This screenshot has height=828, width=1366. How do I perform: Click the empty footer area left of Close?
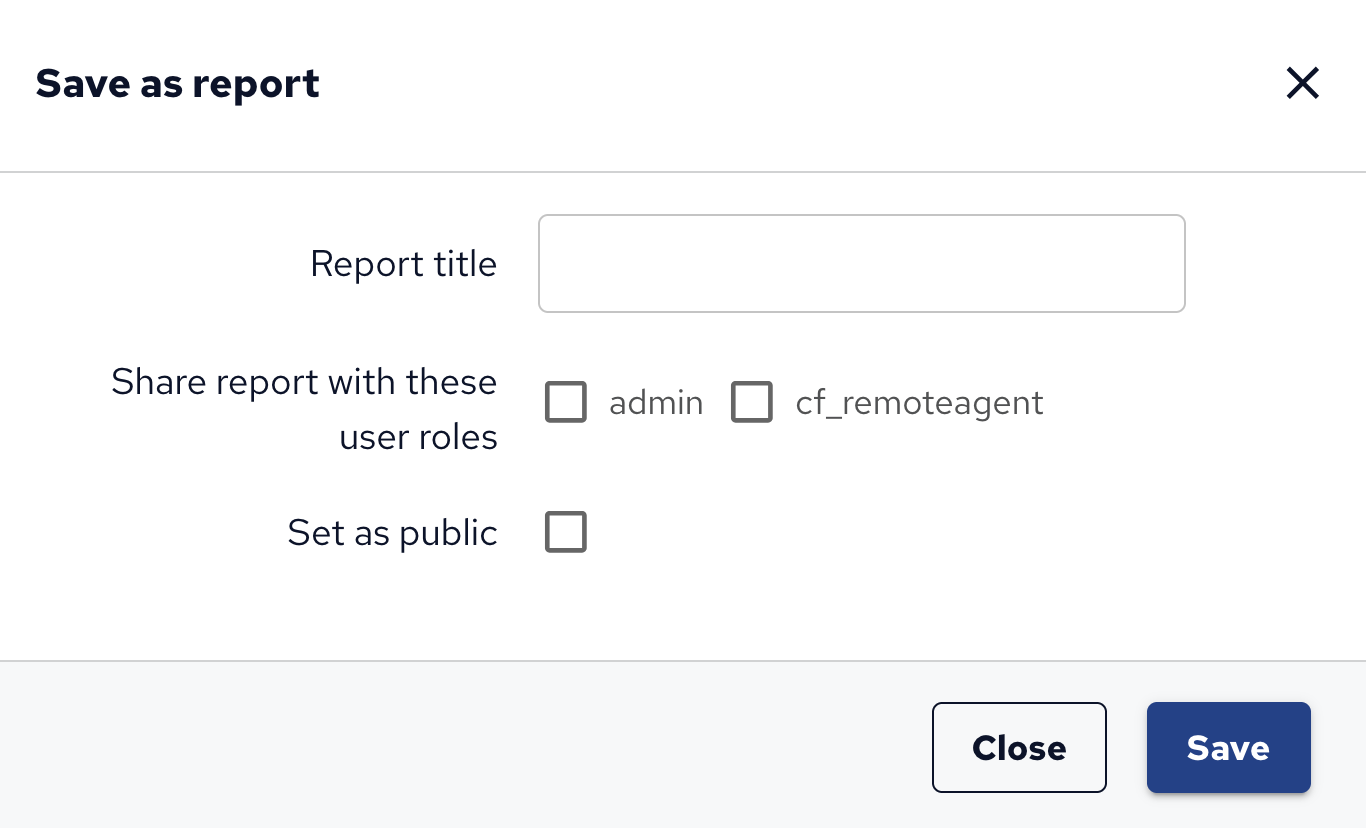[x=450, y=746]
